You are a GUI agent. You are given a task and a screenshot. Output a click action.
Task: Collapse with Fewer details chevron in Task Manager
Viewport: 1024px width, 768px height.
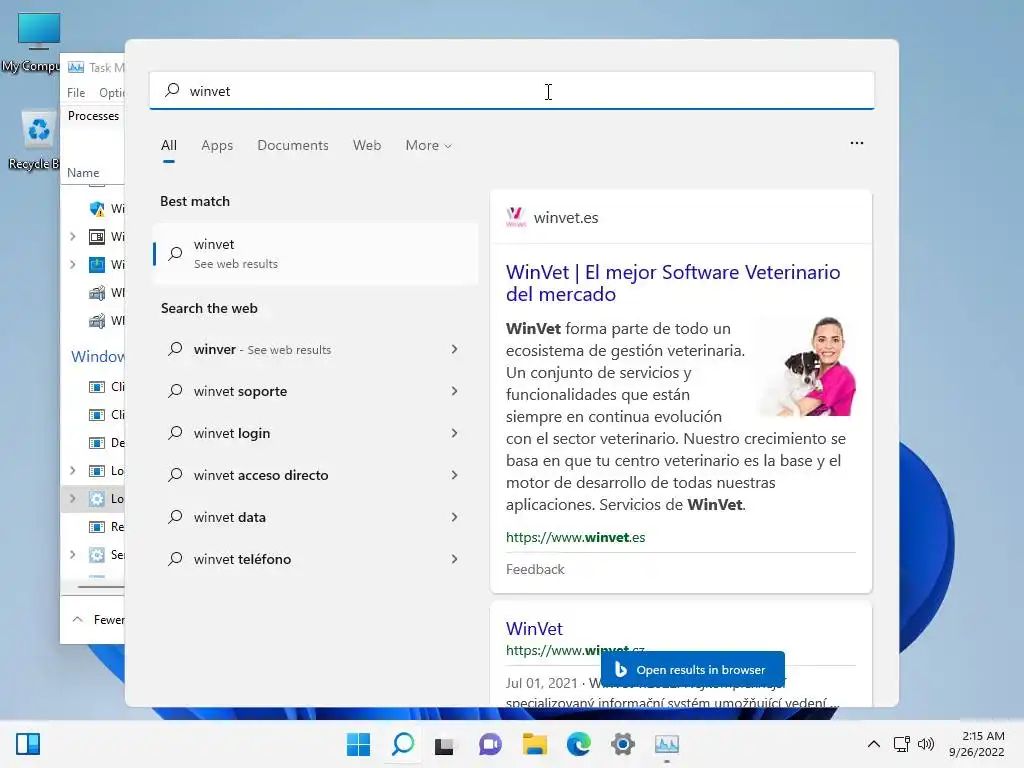77,619
